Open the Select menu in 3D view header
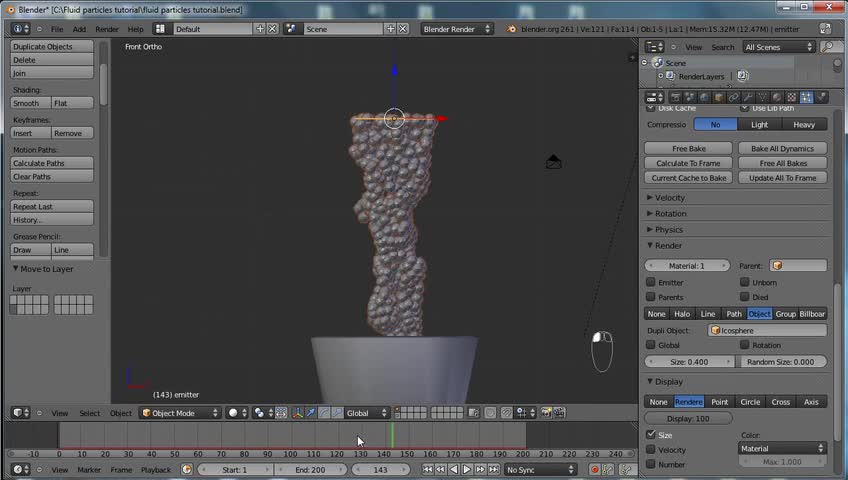 point(89,413)
